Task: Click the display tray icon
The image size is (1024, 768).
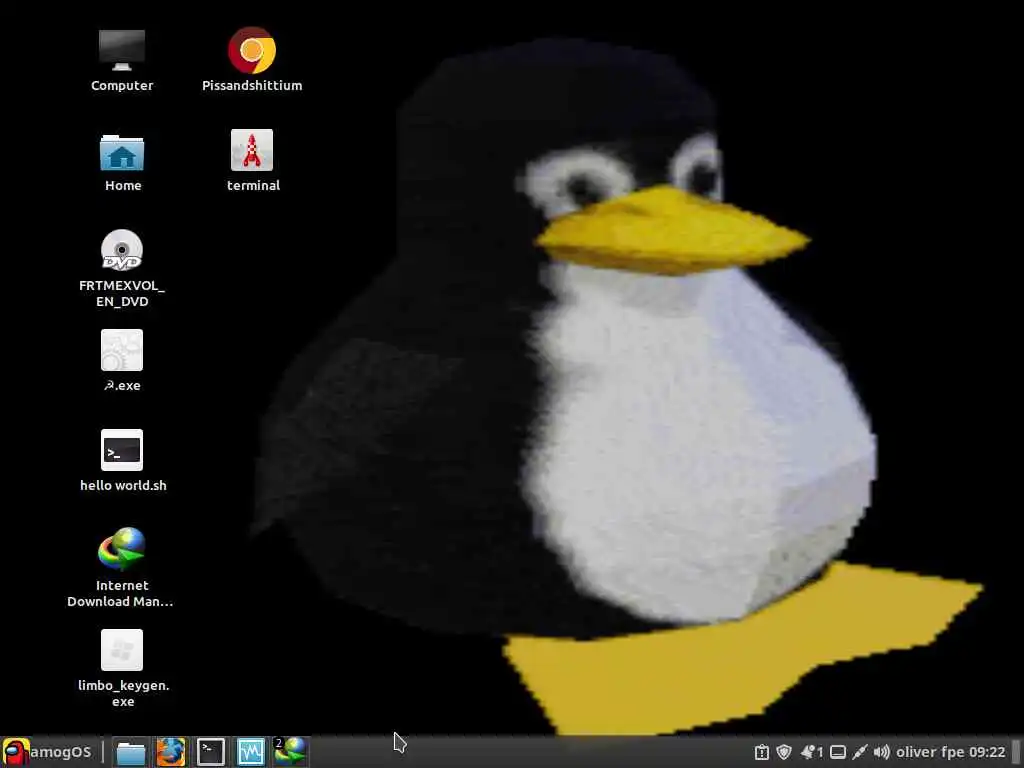Action: click(838, 752)
